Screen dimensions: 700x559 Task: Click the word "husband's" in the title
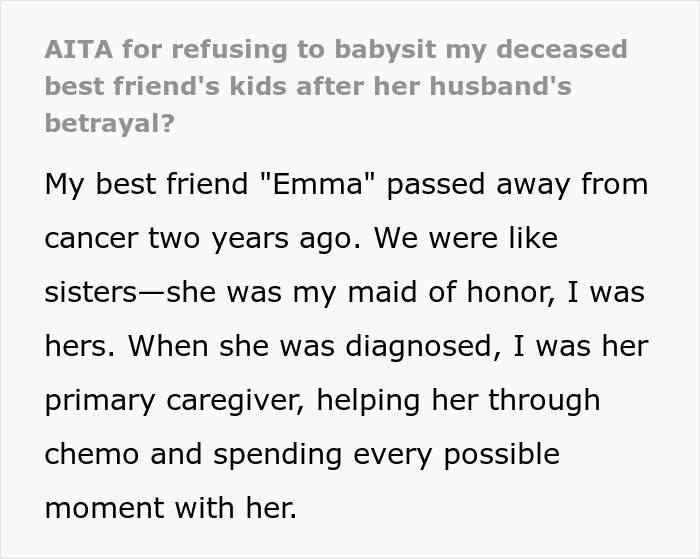point(501,86)
